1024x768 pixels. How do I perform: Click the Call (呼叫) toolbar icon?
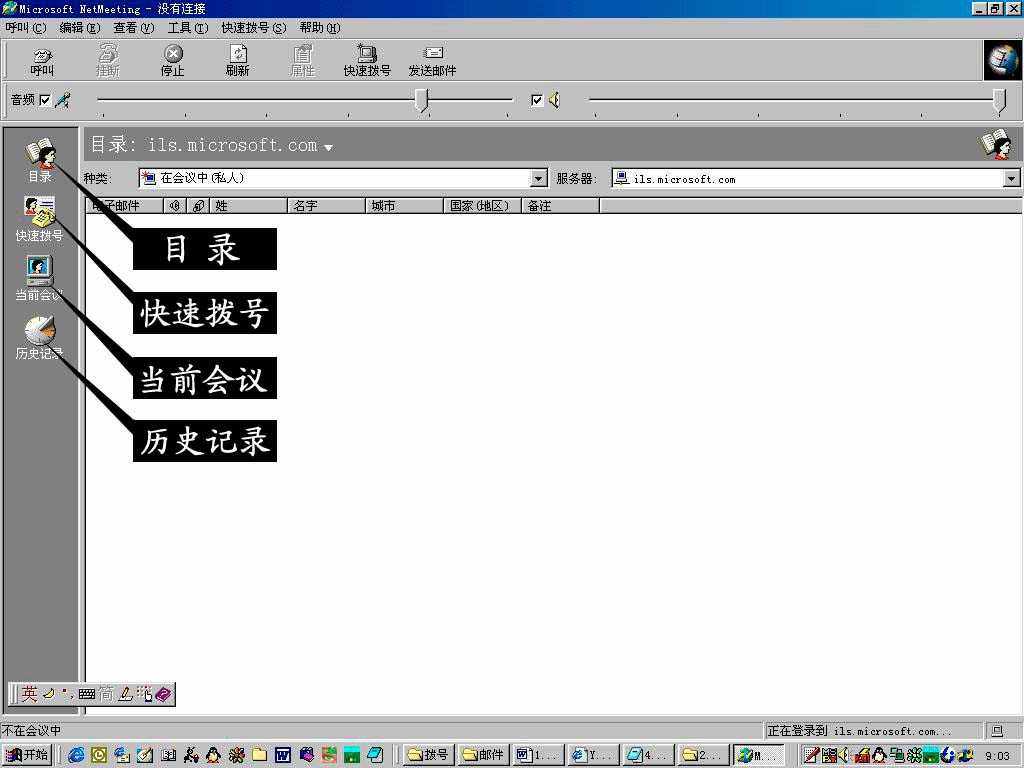41,58
